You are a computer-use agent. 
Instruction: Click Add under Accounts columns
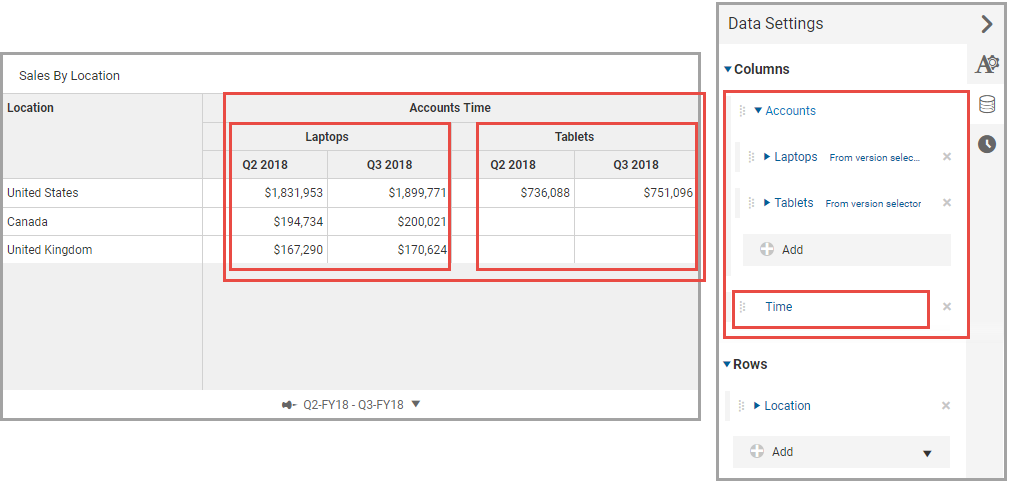[x=847, y=250]
